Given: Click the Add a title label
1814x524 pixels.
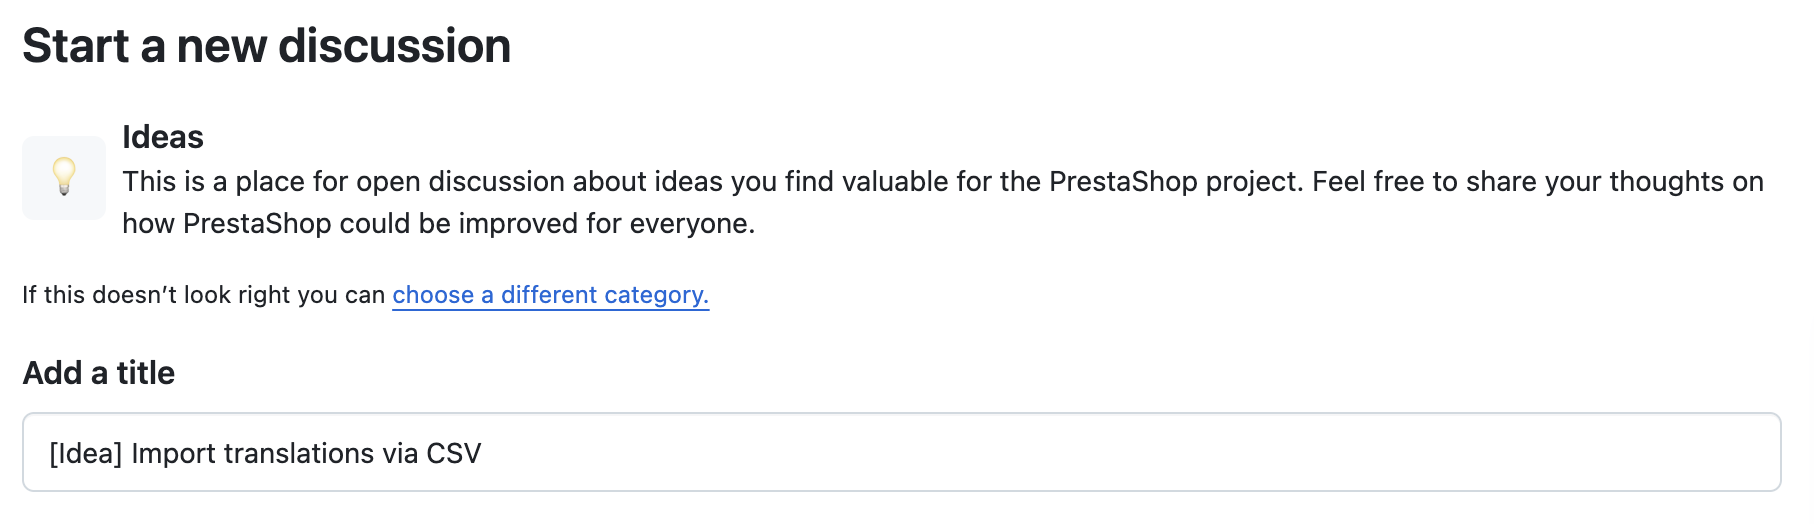Looking at the screenshot, I should [99, 373].
